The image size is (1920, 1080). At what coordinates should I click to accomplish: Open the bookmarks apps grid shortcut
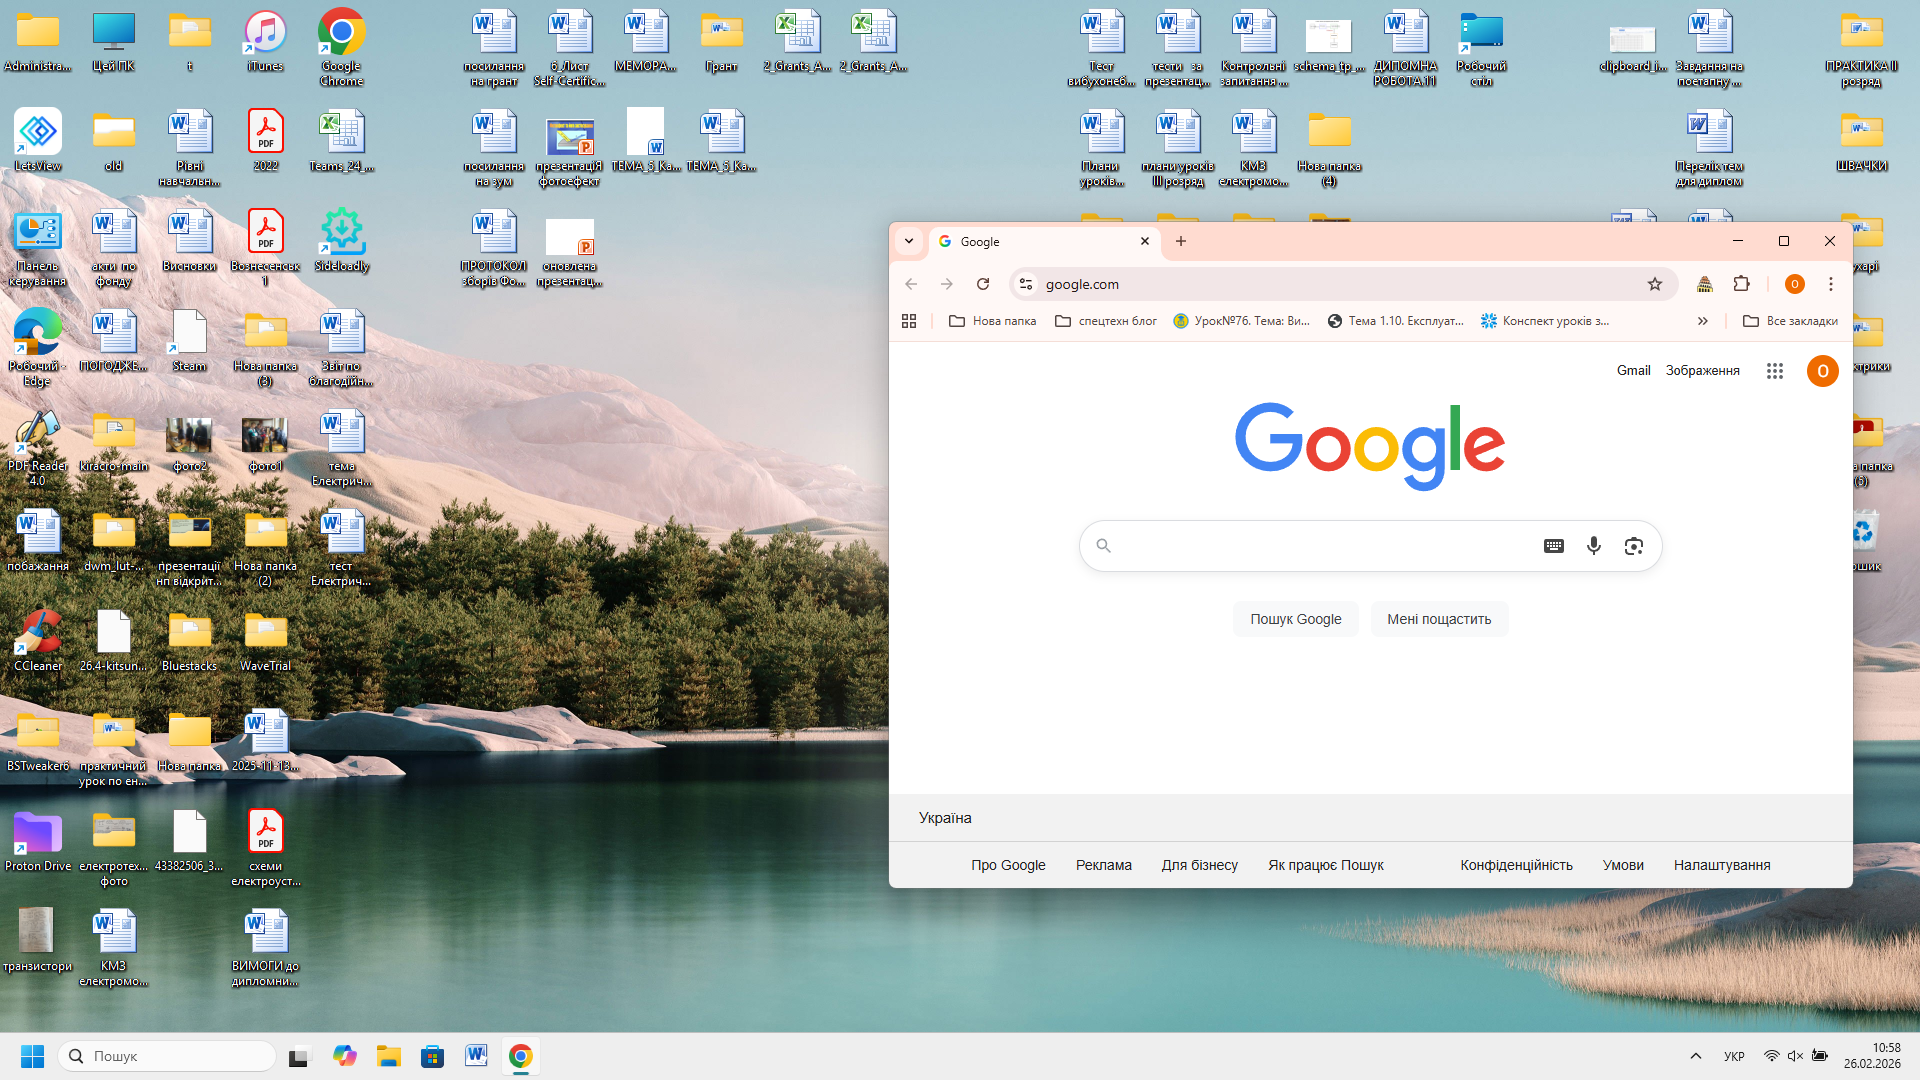pos(909,321)
